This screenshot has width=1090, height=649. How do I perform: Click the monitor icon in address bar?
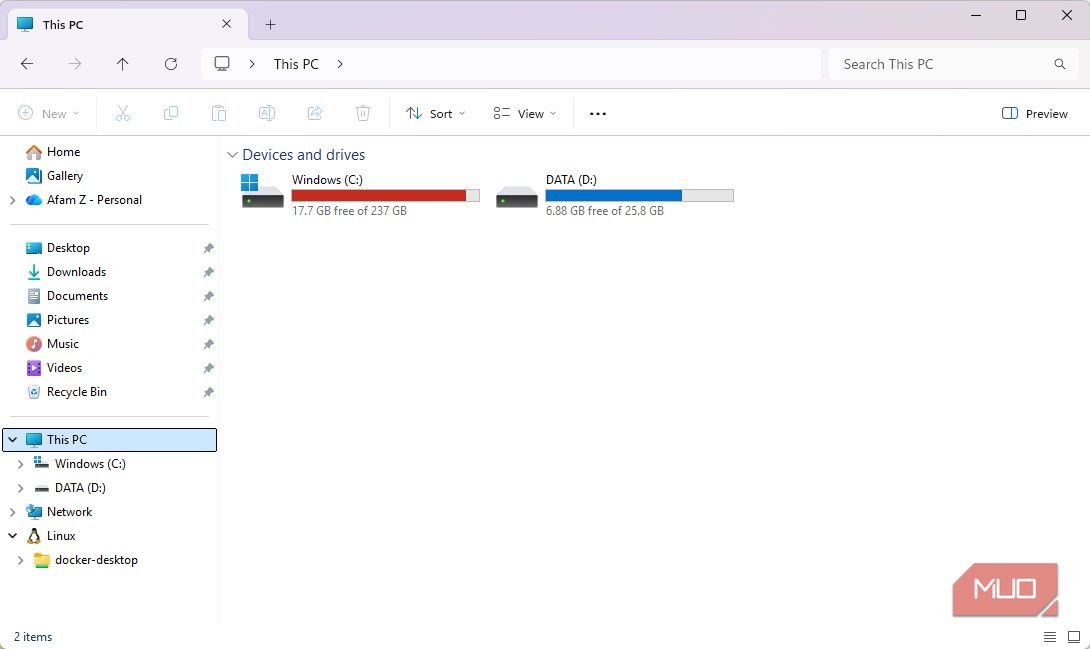pos(222,64)
